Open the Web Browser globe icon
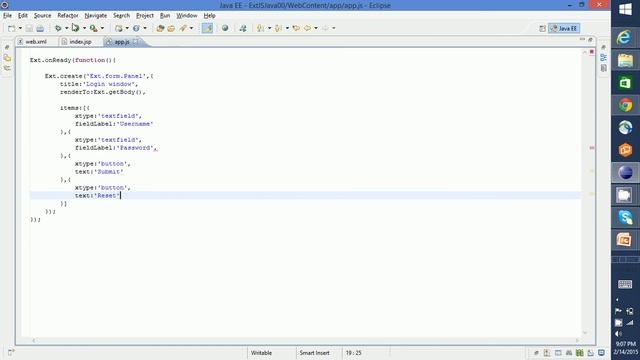Image resolution: width=640 pixels, height=360 pixels. tap(225, 28)
